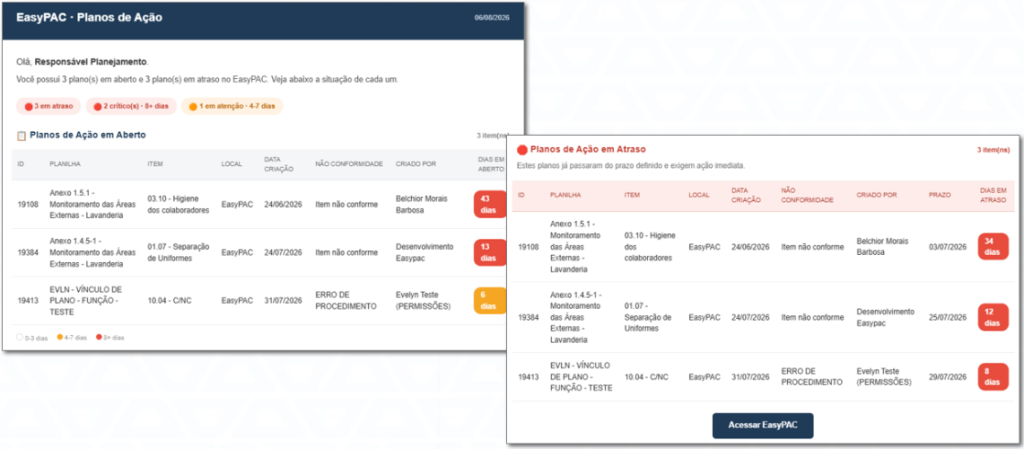
Task: Click the '3 item(ns)' count in Em Atraso panel
Action: coord(993,150)
